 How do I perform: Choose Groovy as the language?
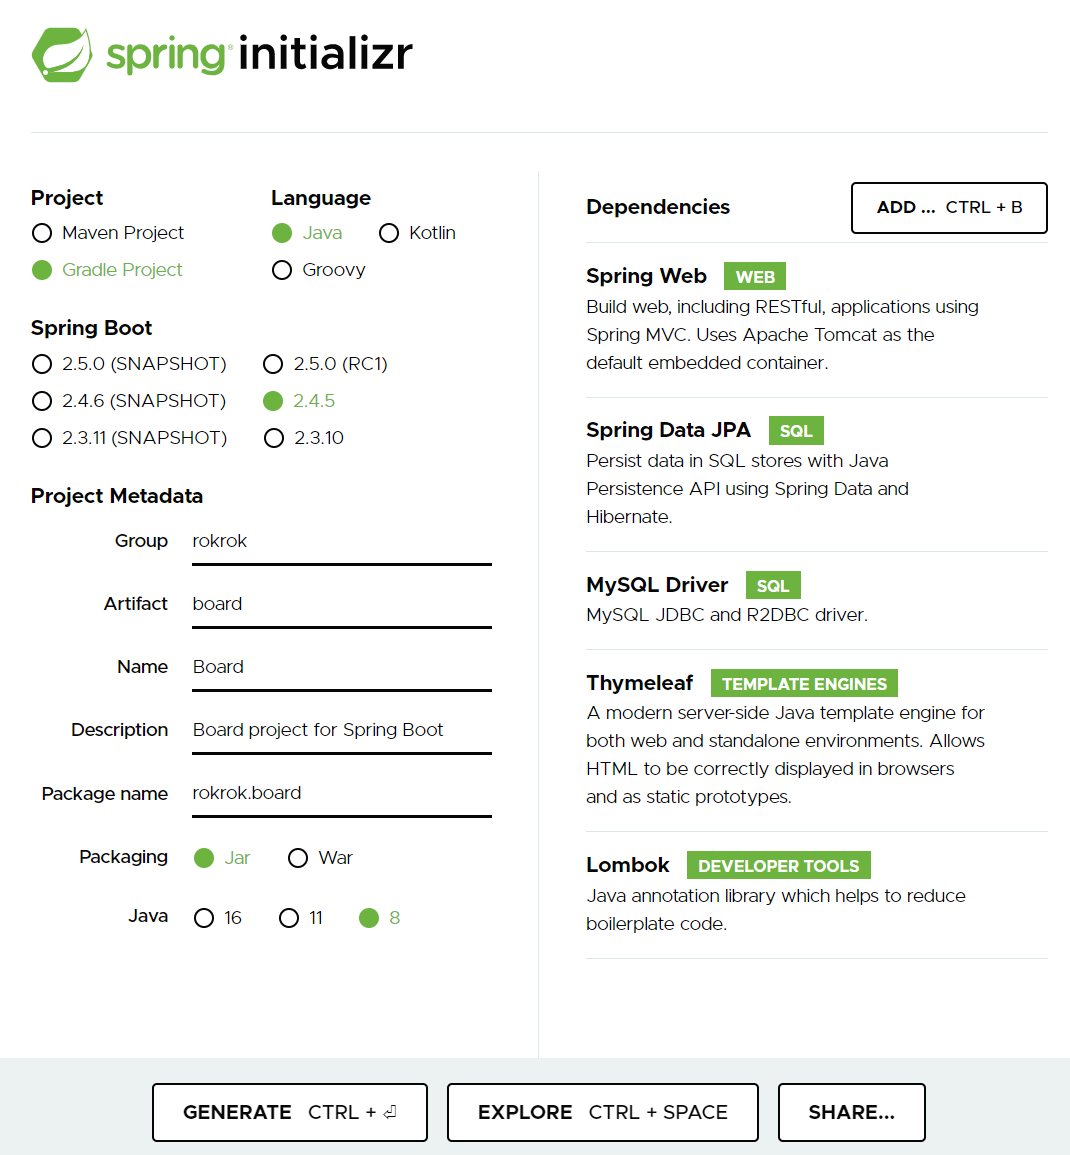(282, 270)
